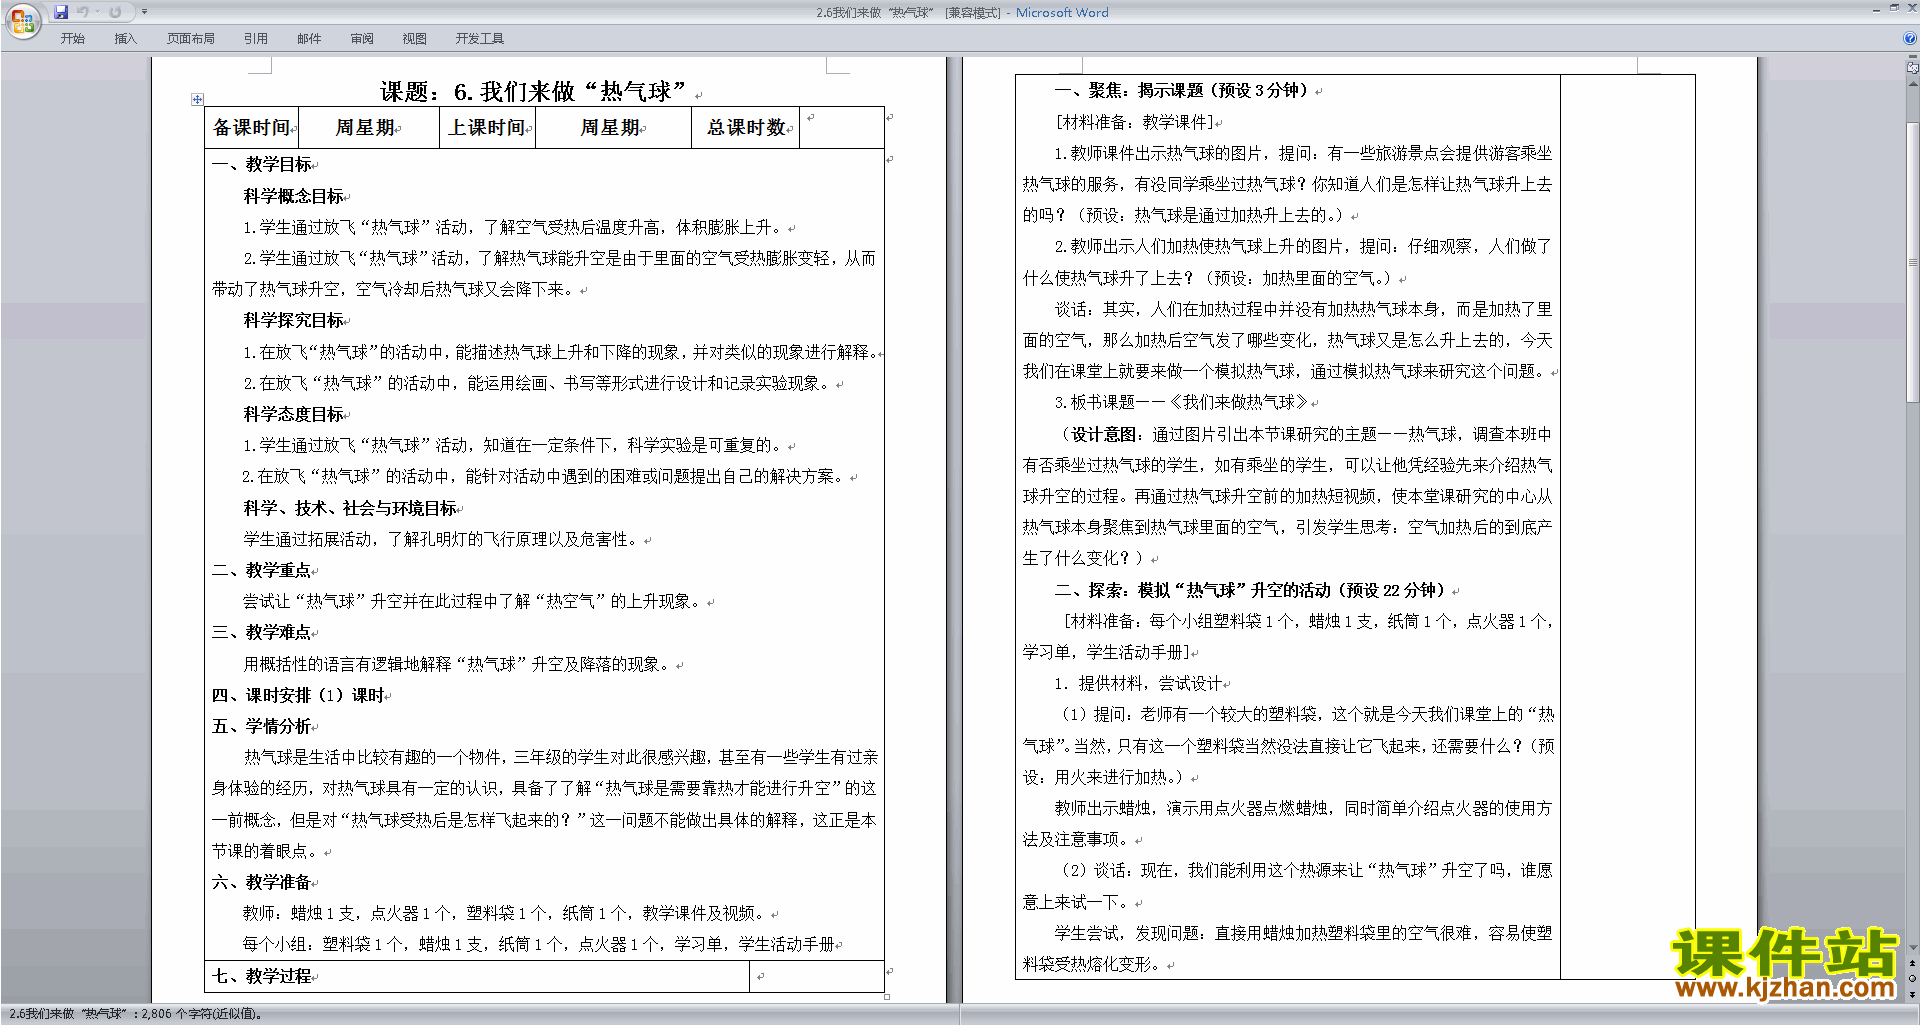Screen dimensions: 1920x1025
Task: Minimize the Word window
Action: click(x=1875, y=9)
